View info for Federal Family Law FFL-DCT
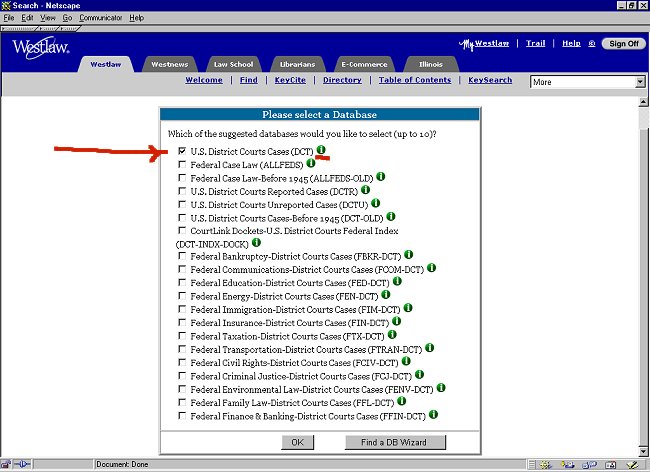Screen dimensions: 650x472 tap(402, 401)
